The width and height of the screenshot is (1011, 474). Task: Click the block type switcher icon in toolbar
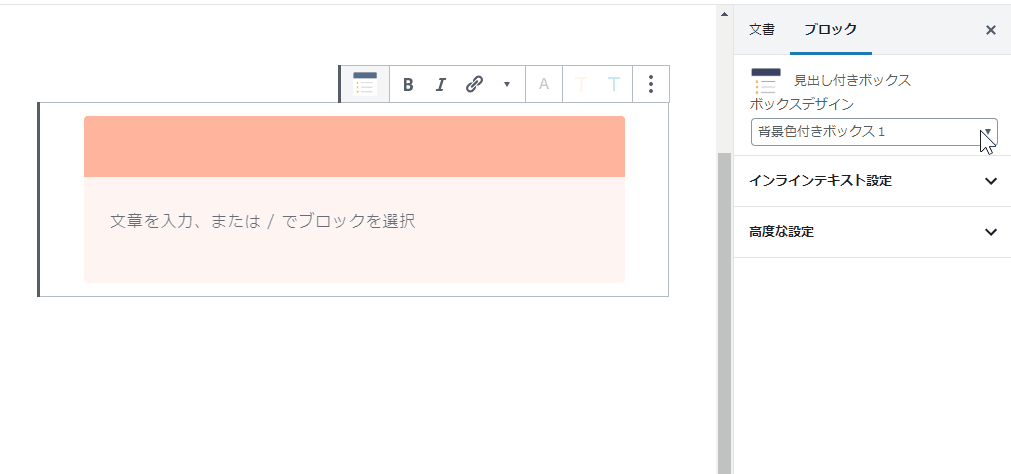pos(365,84)
